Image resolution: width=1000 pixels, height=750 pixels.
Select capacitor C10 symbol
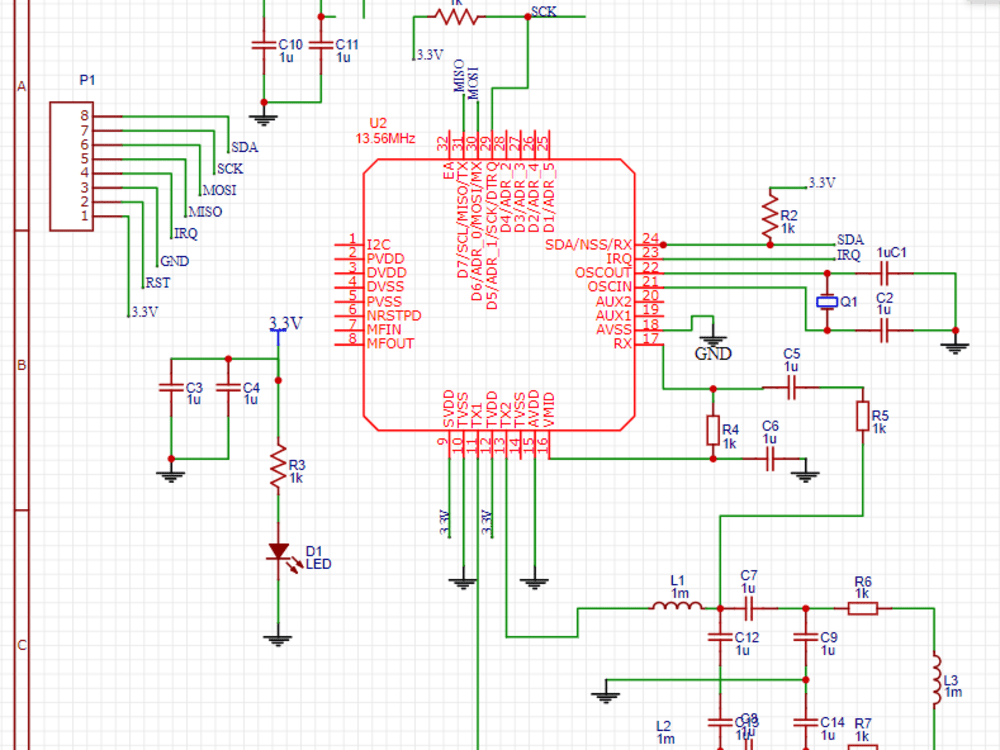[263, 45]
